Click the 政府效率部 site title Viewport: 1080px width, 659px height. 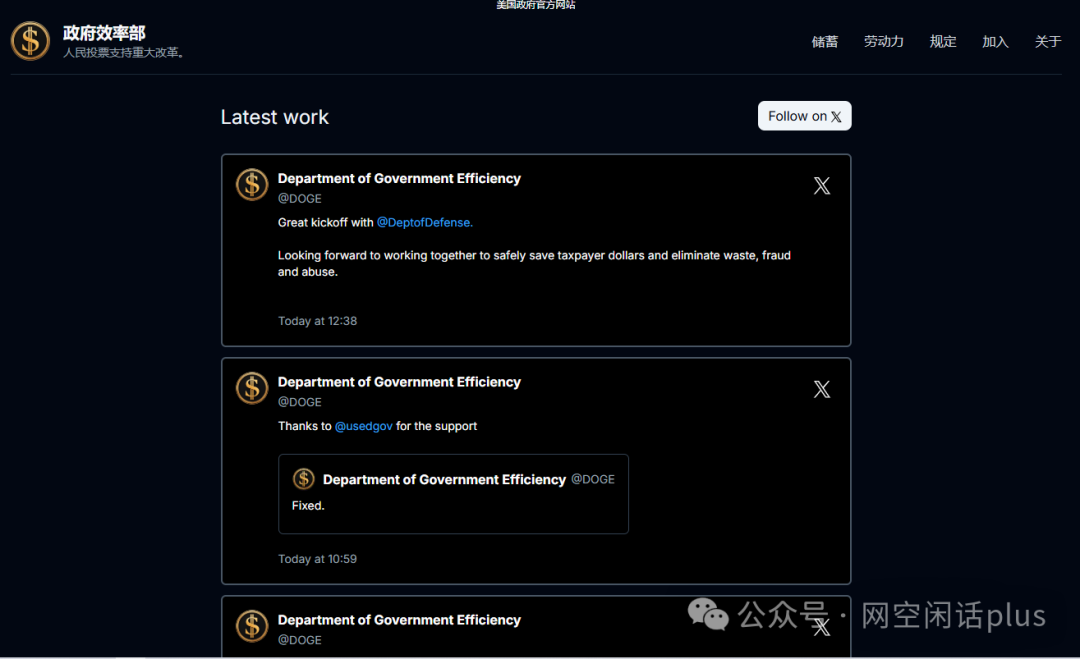(x=104, y=33)
